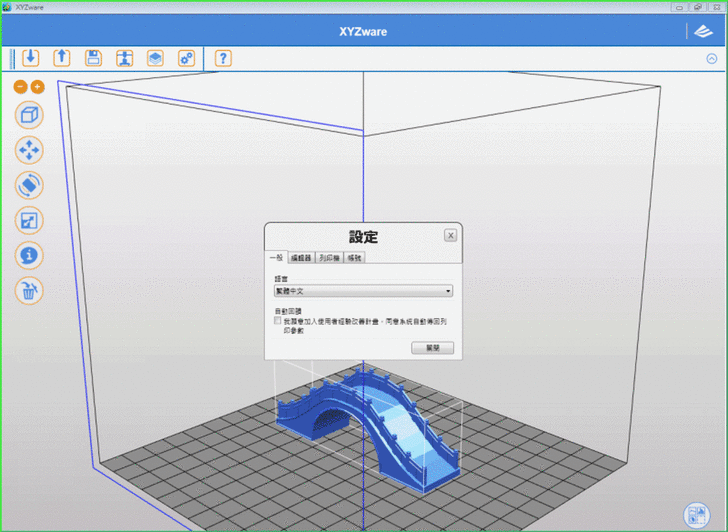The height and width of the screenshot is (532, 728).
Task: Click the Export model toolbar icon
Action: (61, 58)
